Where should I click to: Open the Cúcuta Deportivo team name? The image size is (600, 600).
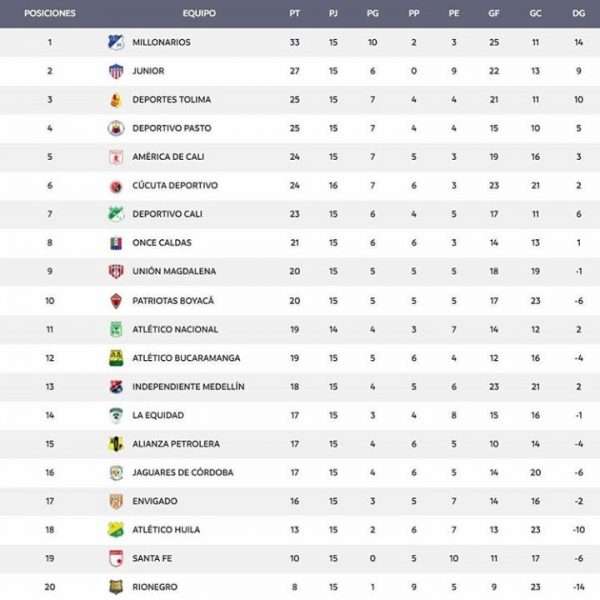175,186
